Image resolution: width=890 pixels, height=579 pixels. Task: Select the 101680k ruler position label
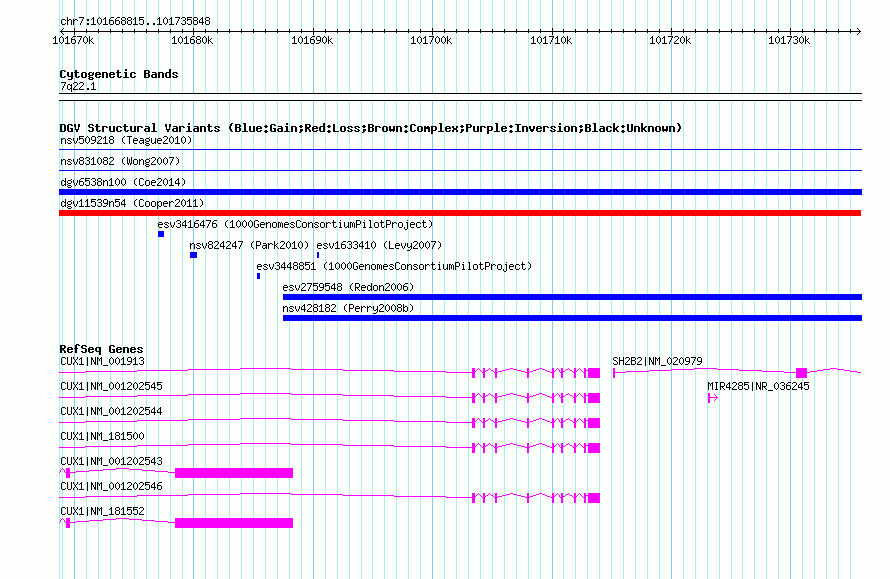point(192,40)
